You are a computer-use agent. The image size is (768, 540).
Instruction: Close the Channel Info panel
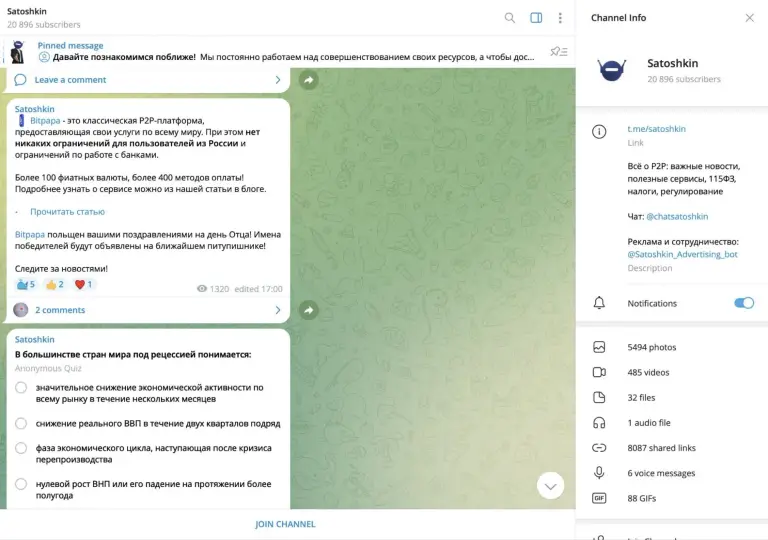(x=749, y=18)
